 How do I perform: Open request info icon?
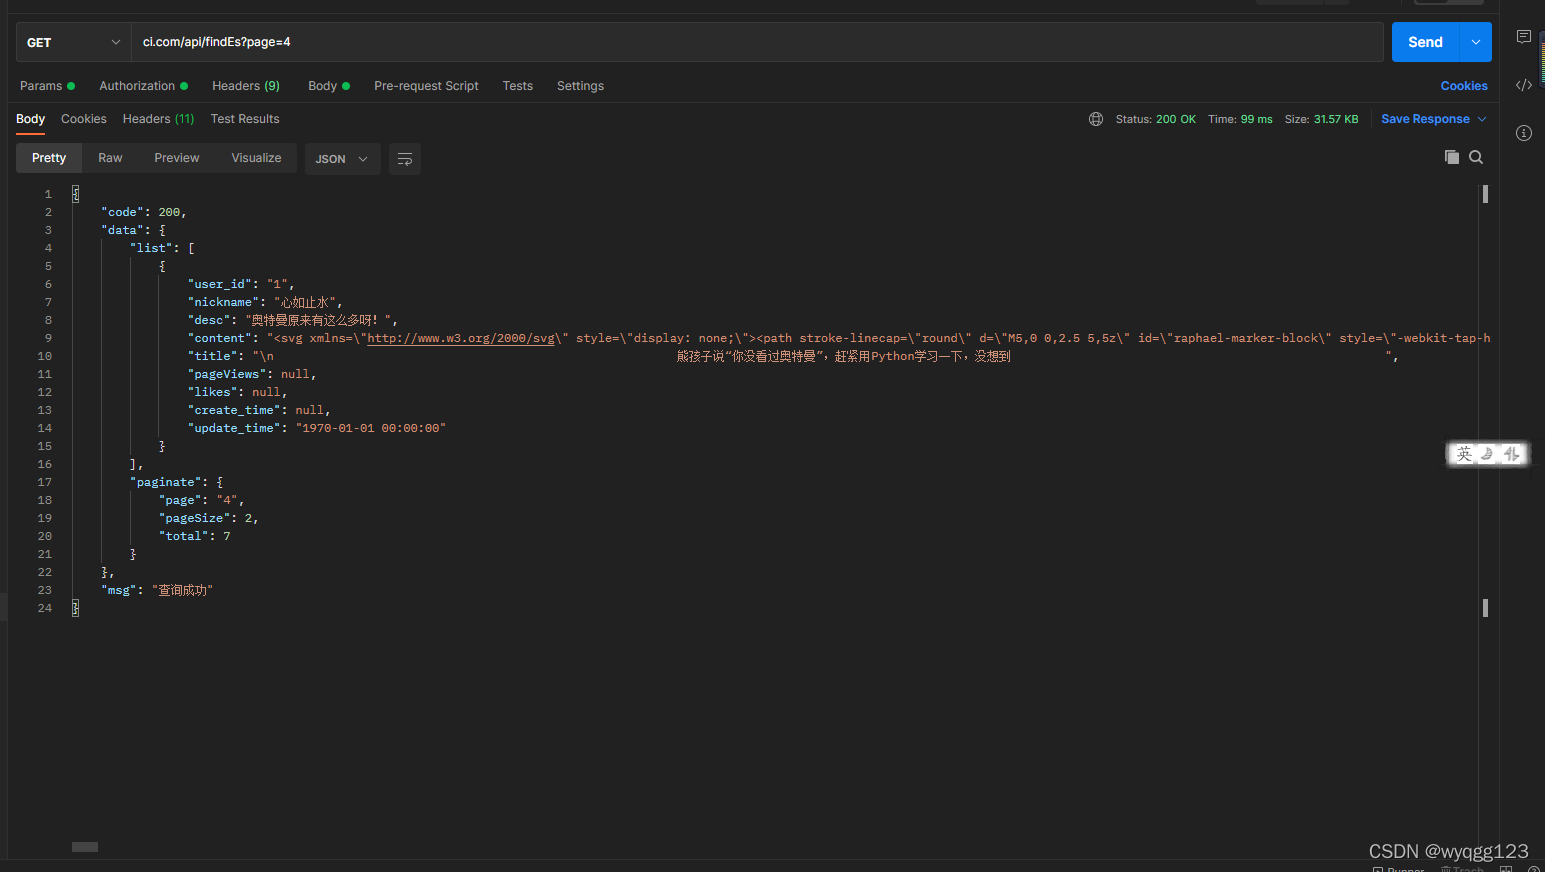(x=1524, y=133)
